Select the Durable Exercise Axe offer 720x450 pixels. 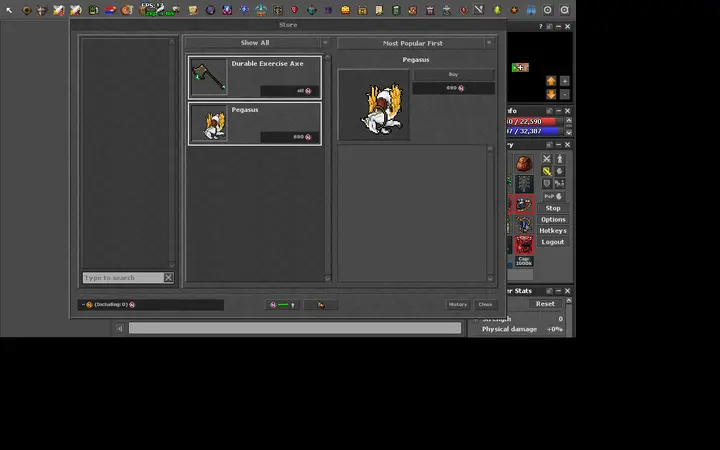(x=255, y=78)
